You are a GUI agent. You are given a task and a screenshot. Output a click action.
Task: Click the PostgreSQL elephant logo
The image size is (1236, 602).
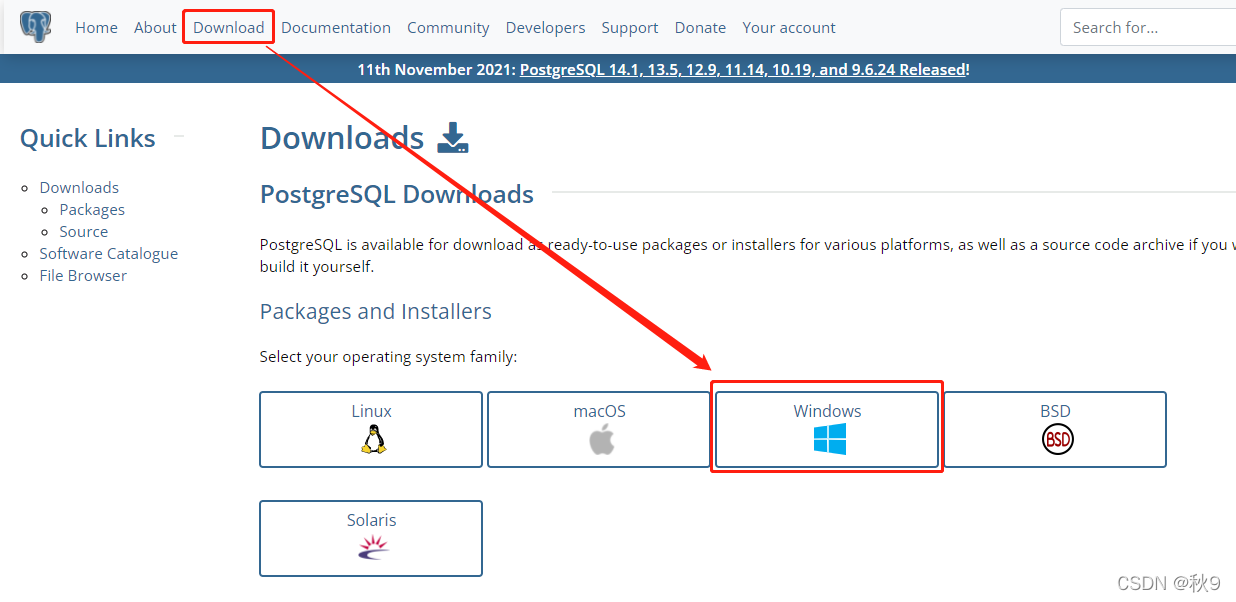pos(34,24)
